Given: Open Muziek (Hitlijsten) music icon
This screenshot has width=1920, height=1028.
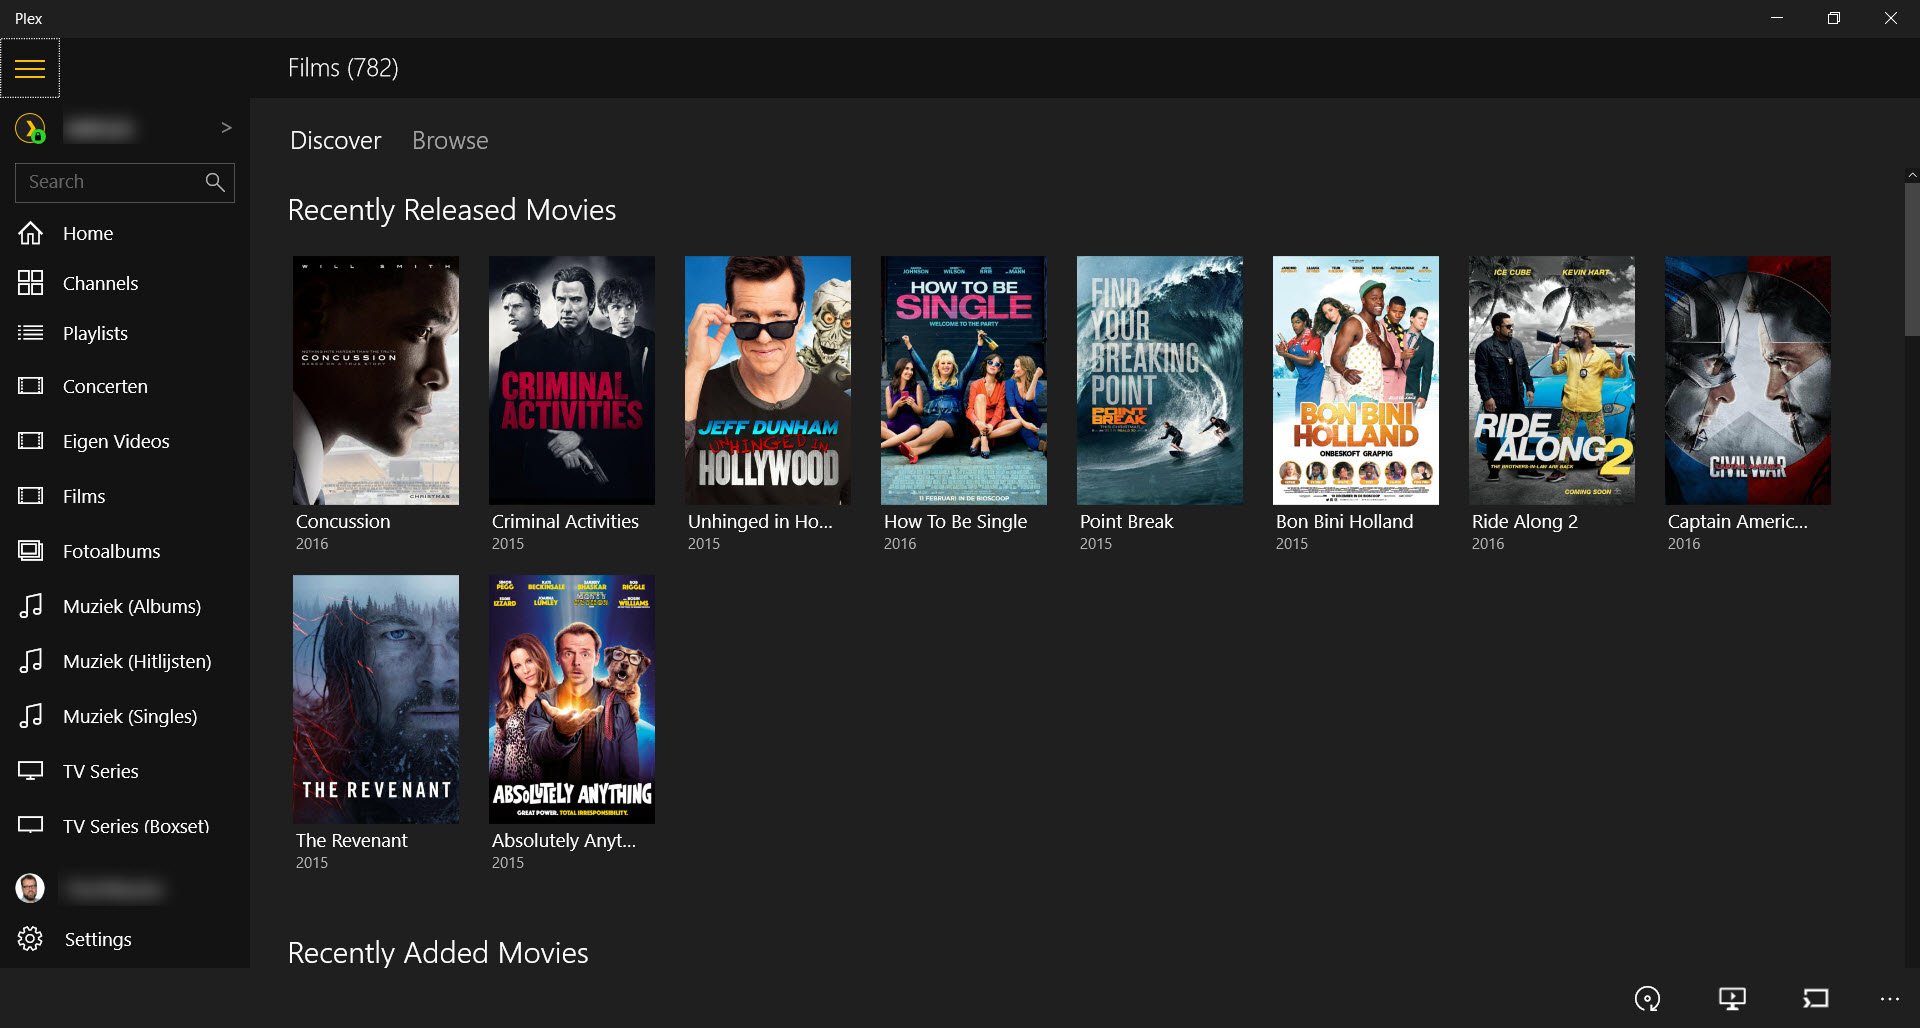Looking at the screenshot, I should pos(31,661).
